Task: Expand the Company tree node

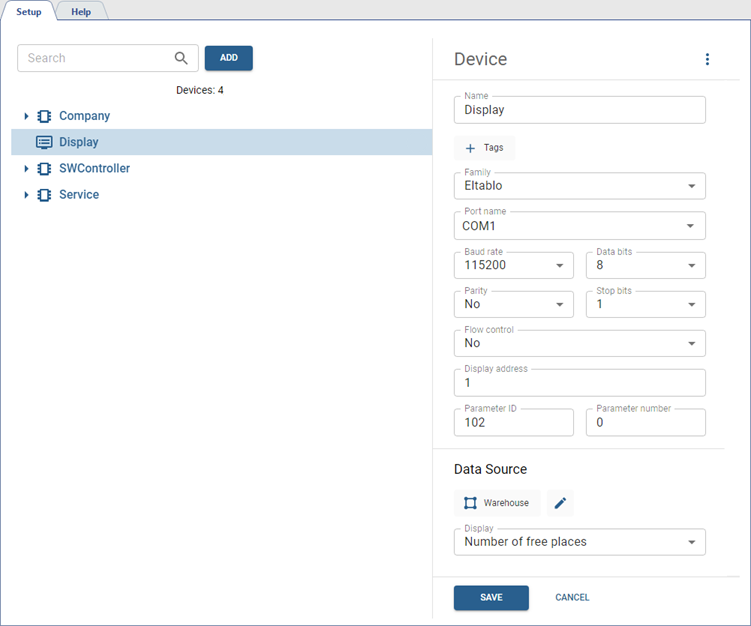Action: [x=27, y=116]
